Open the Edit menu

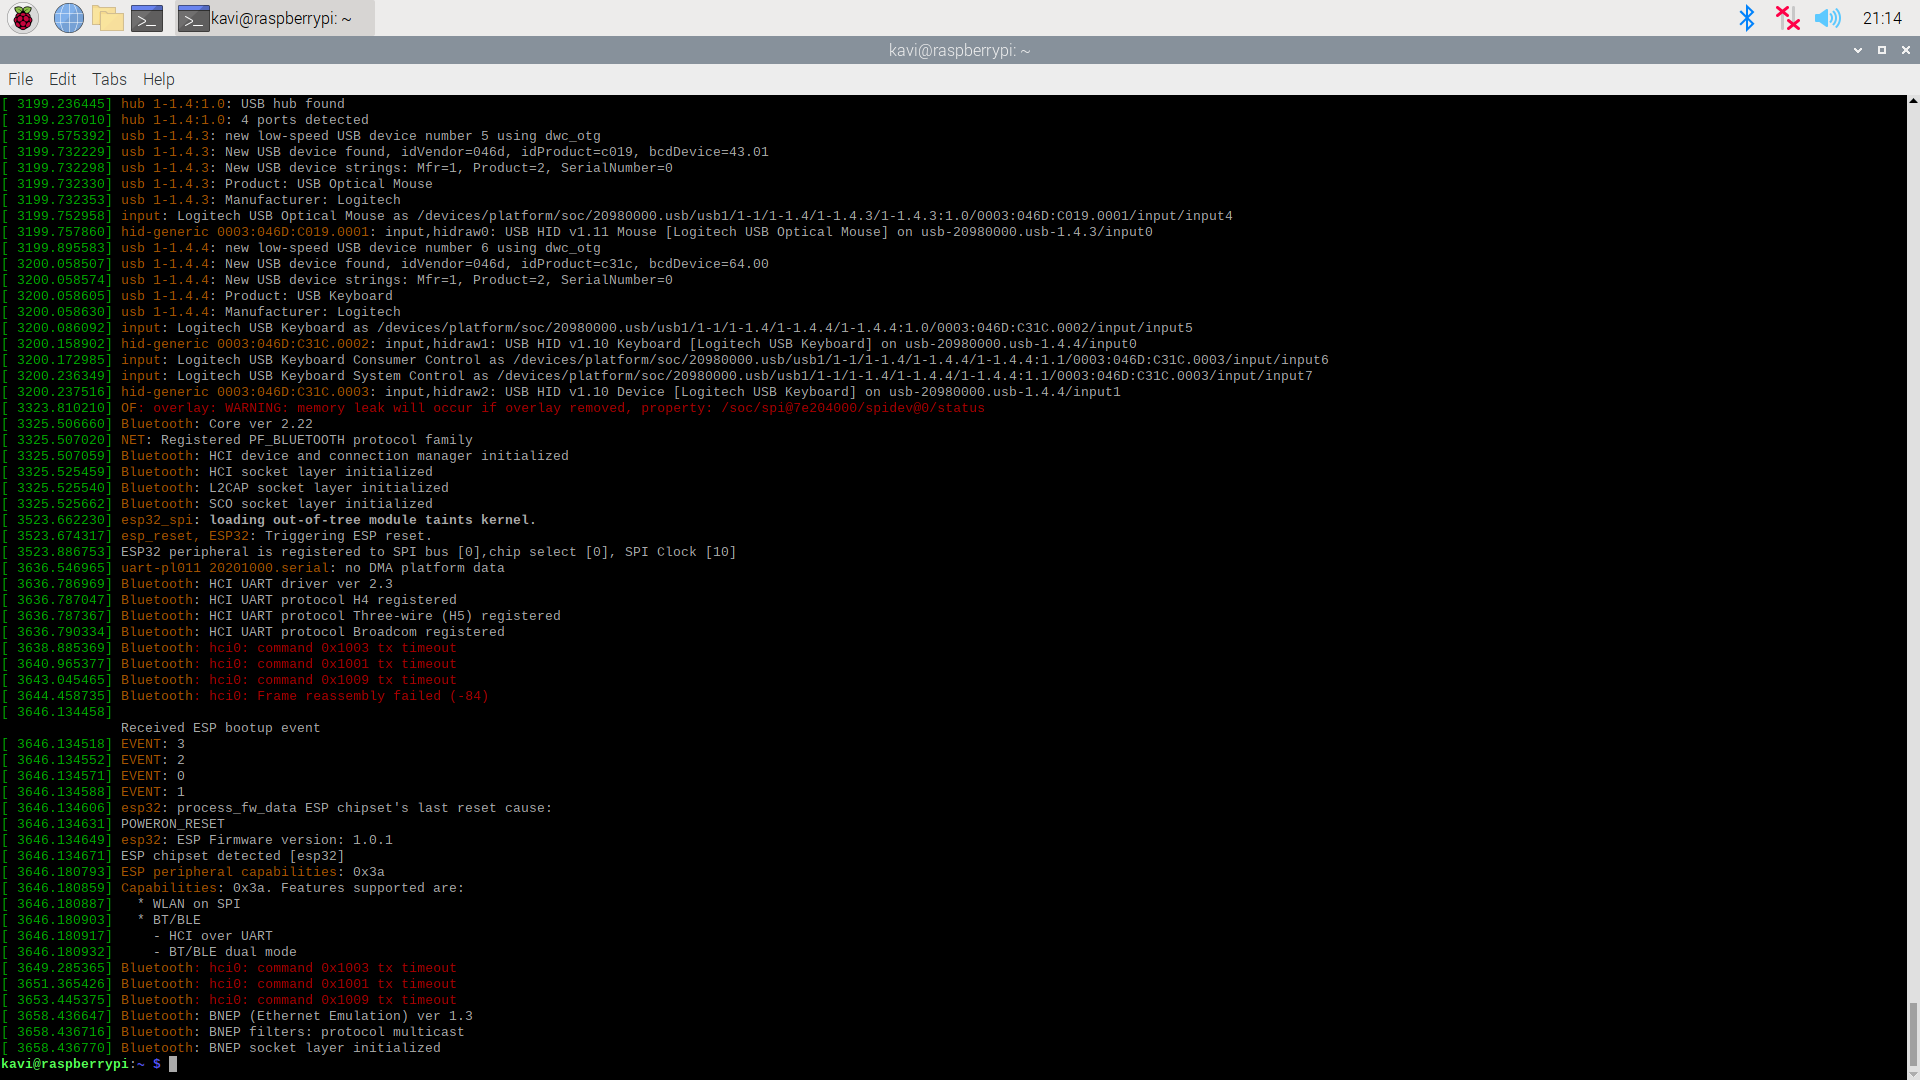click(x=62, y=79)
